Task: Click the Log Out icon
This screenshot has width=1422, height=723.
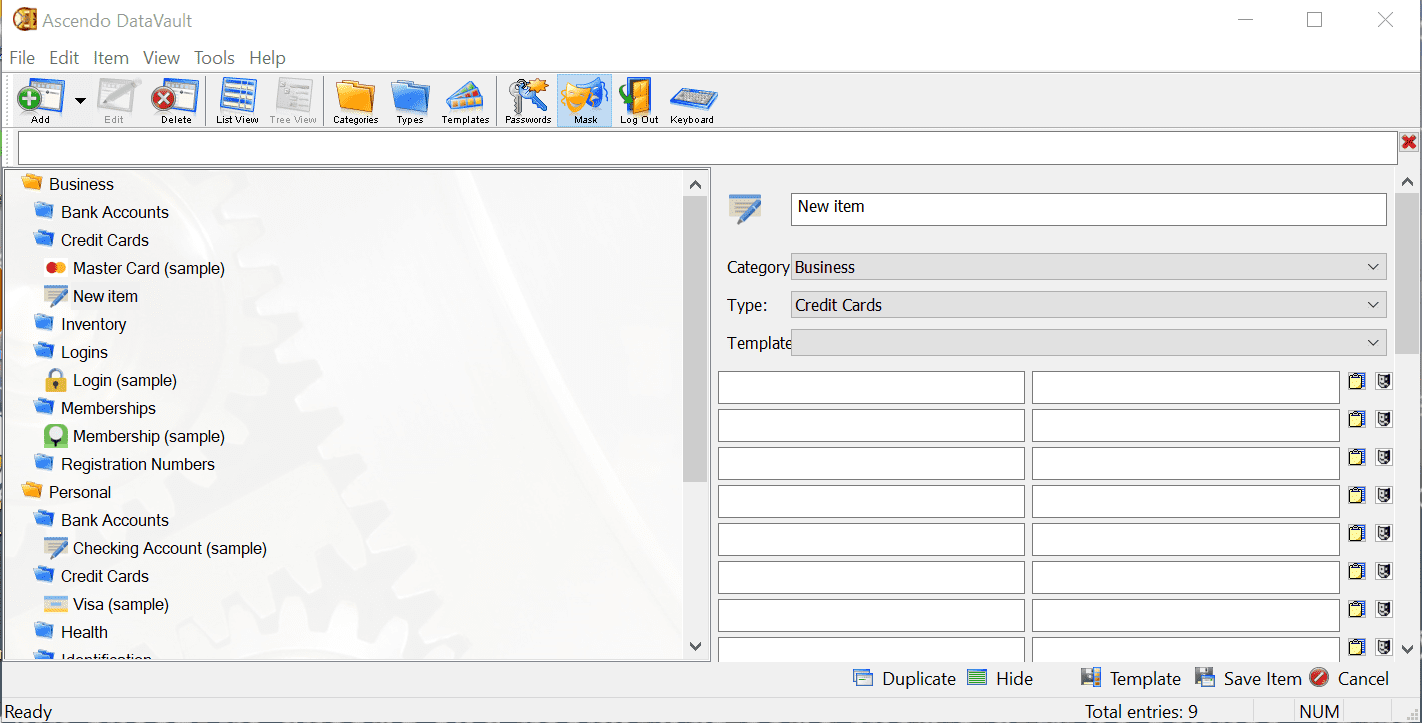Action: click(639, 101)
